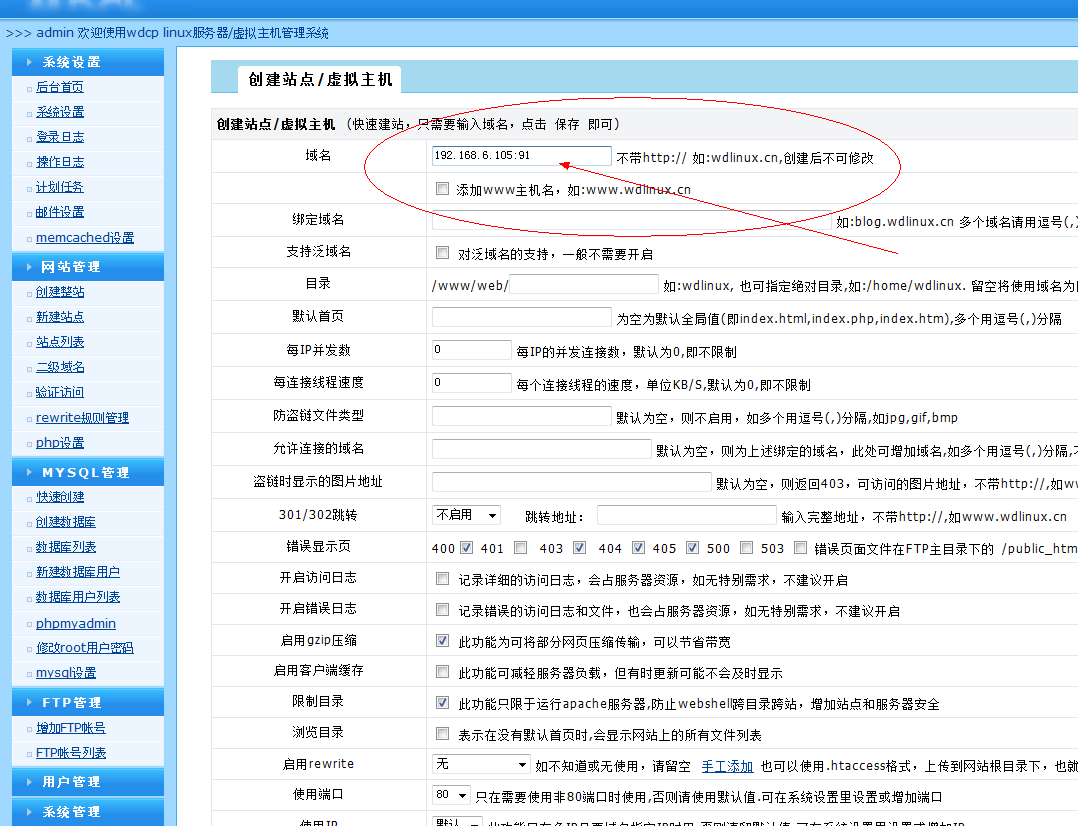Click the 目录 path input field

point(584,284)
